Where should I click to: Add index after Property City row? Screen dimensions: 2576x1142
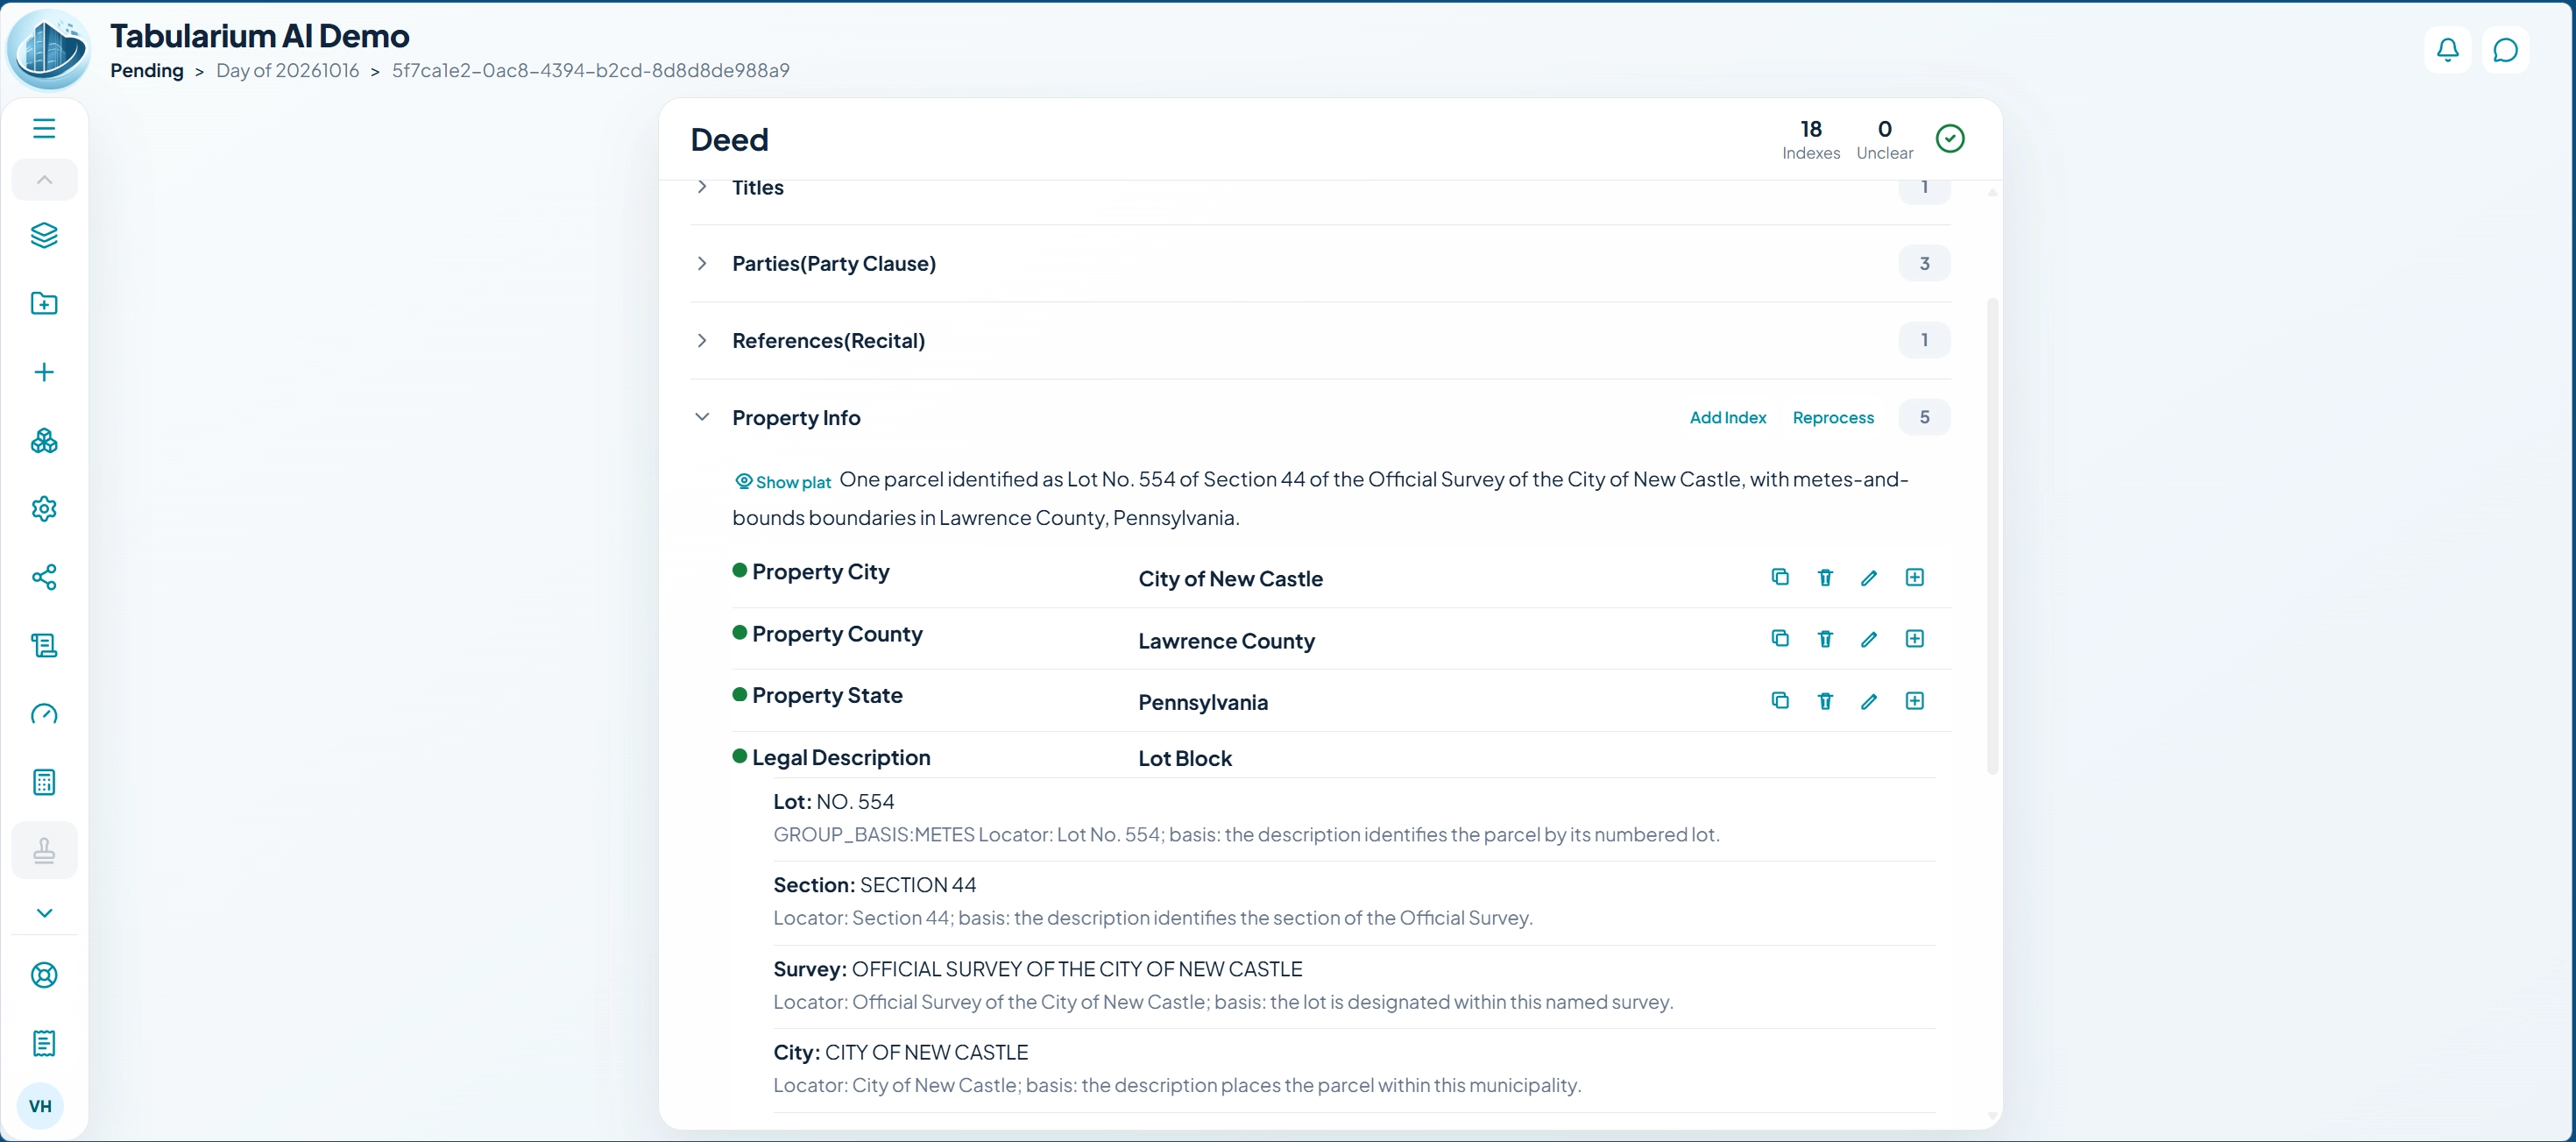click(x=1914, y=577)
